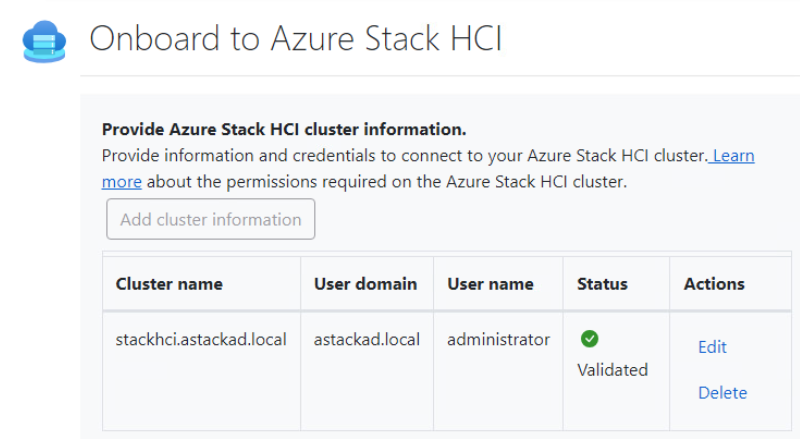Image resolution: width=800 pixels, height=439 pixels.
Task: Click the Azure Stack HCI cloud icon
Action: pos(44,41)
